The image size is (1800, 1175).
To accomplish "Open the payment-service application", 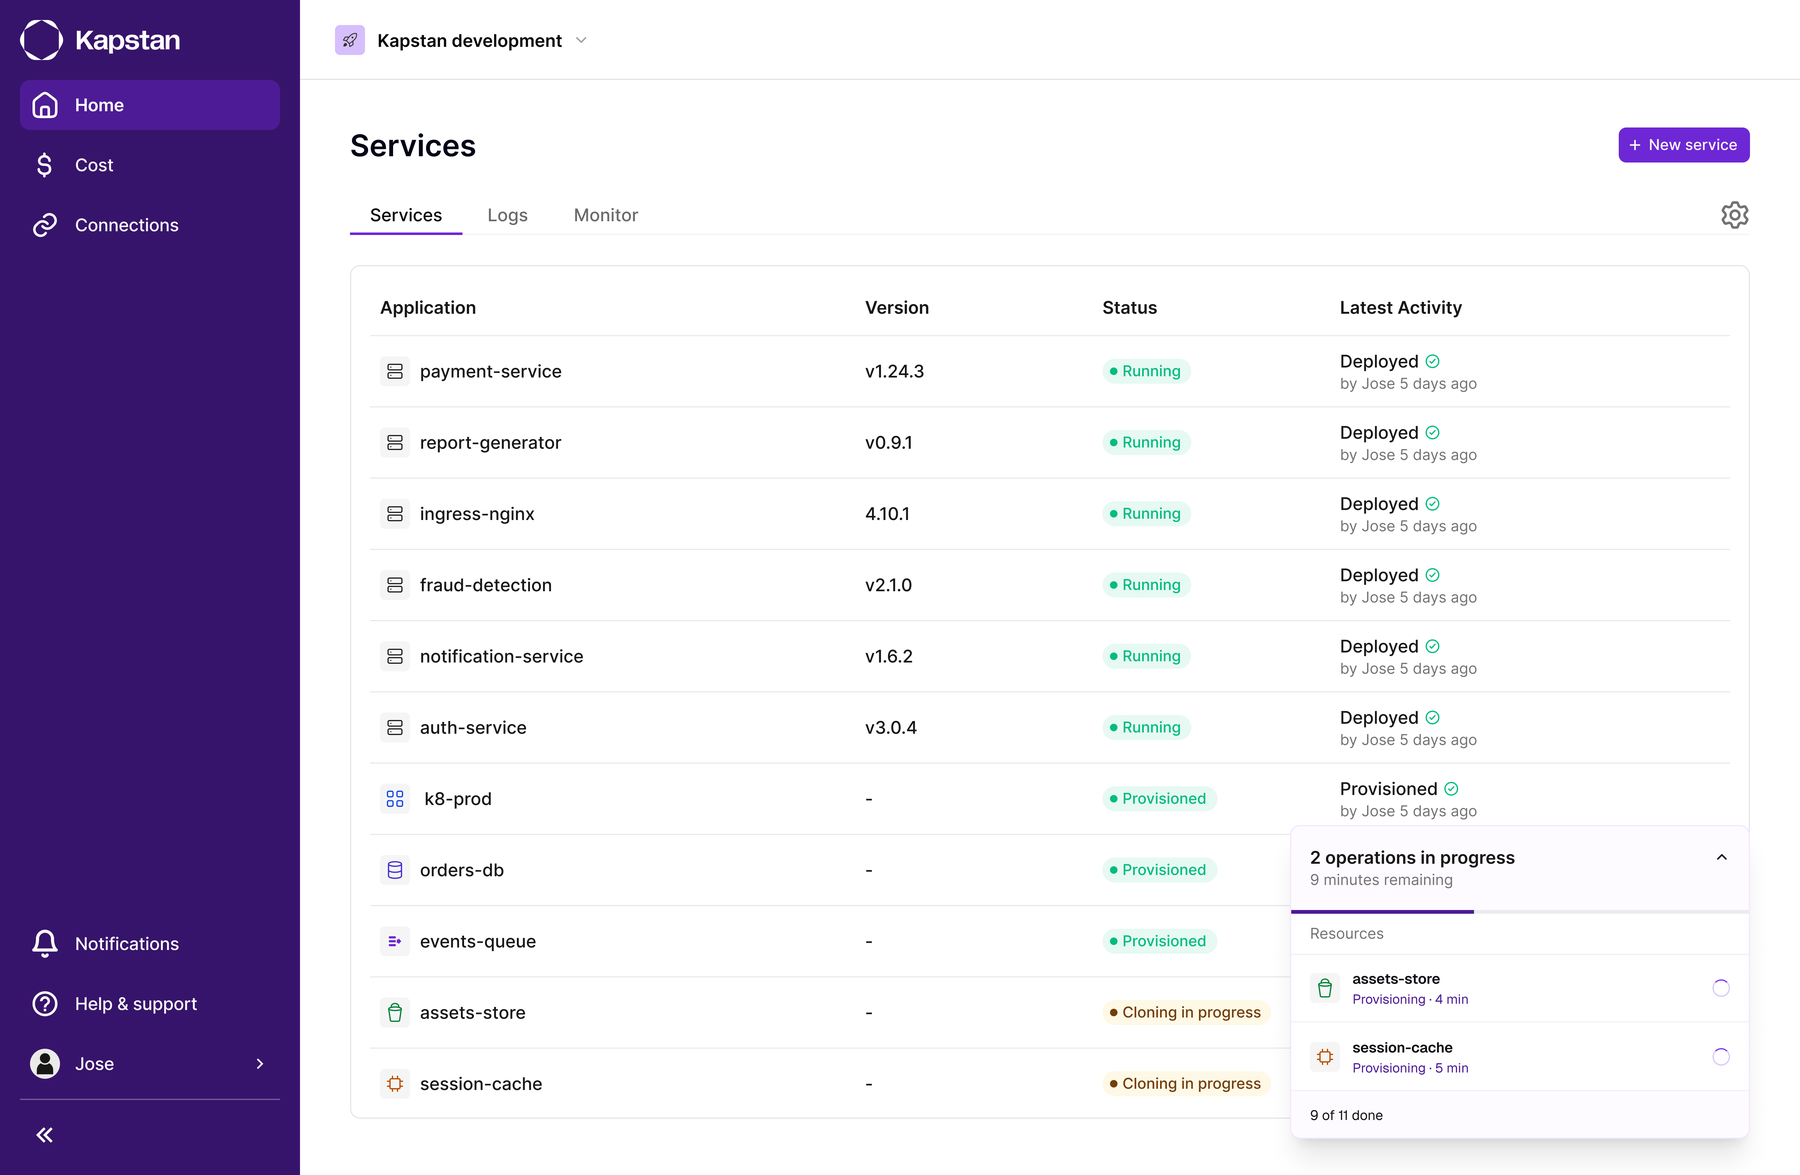I will click(490, 371).
